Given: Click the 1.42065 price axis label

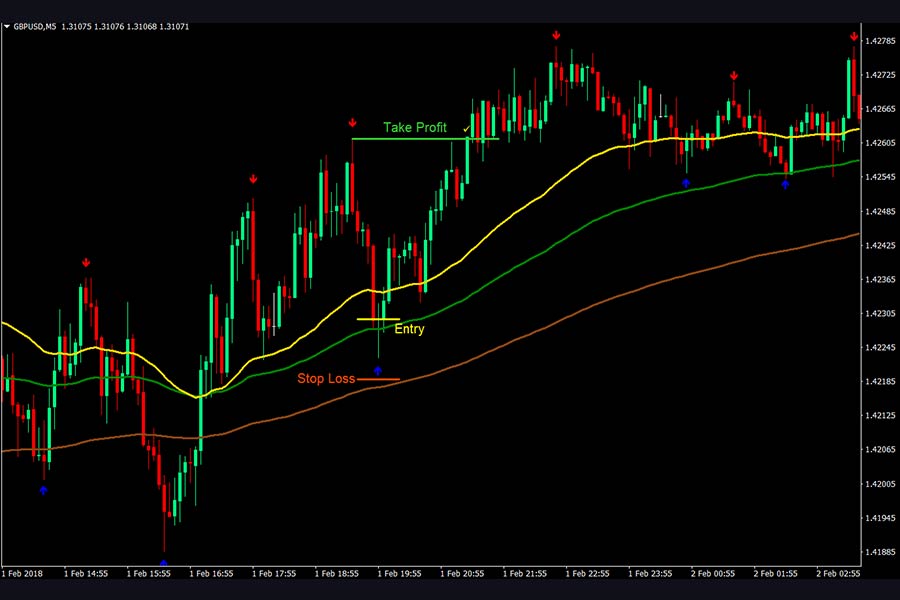Looking at the screenshot, I should point(880,450).
